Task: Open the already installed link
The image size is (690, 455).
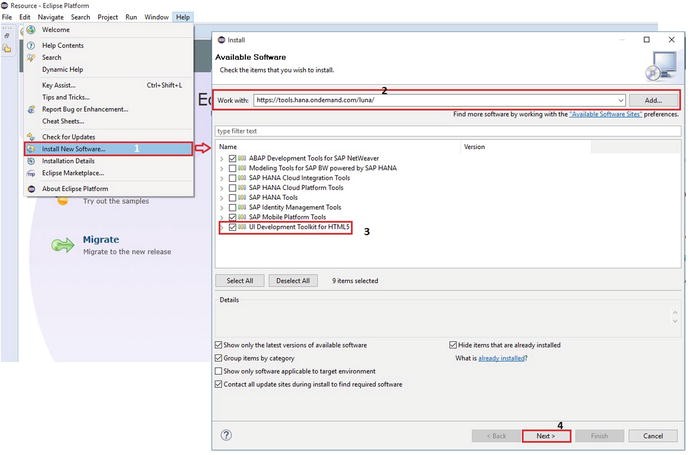Action: point(502,358)
